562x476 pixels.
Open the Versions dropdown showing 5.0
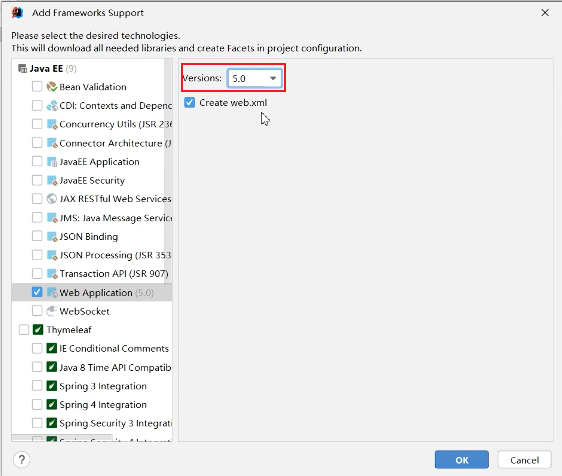[254, 78]
